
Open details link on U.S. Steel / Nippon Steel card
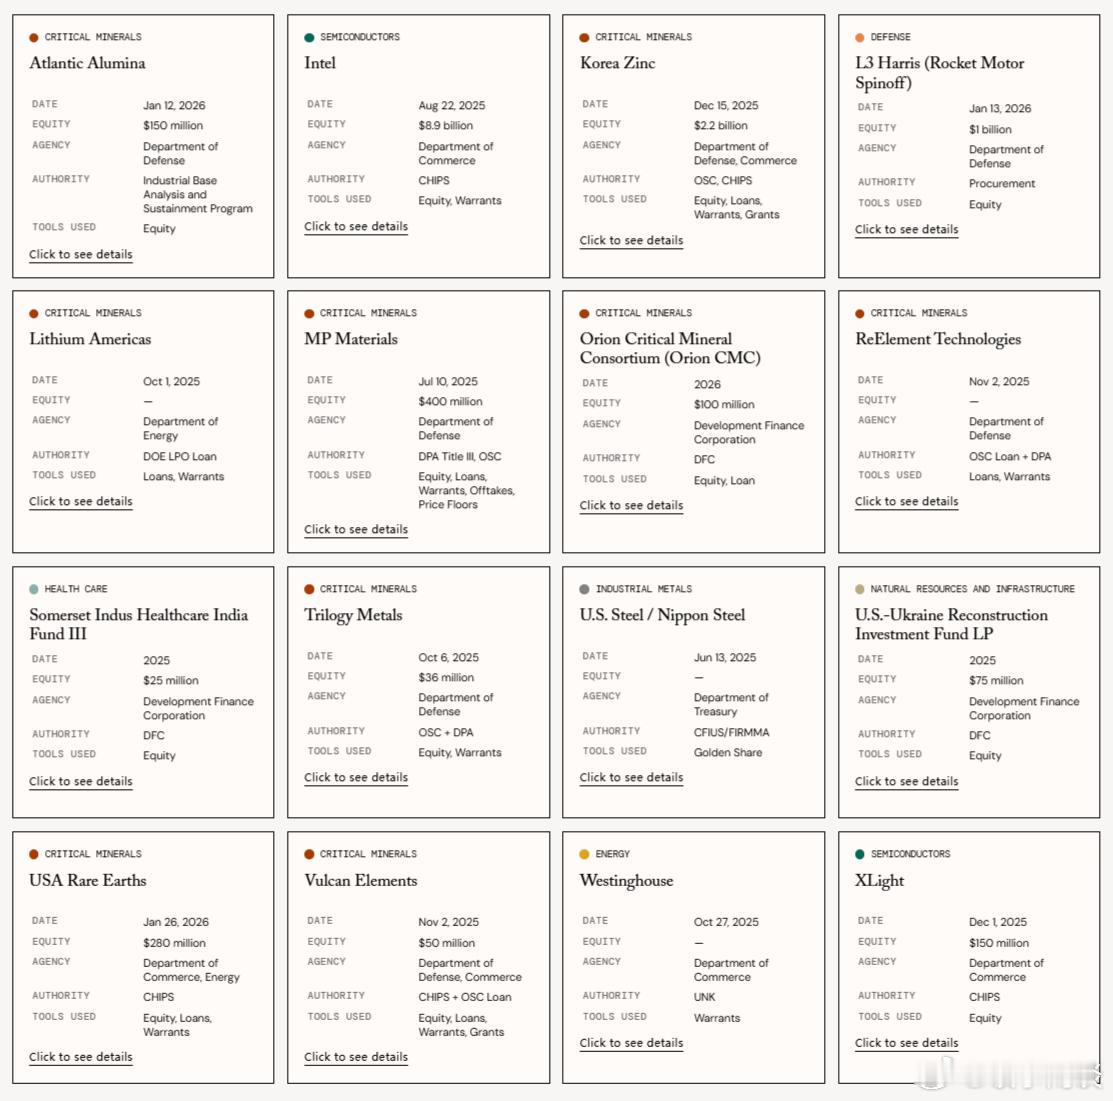[x=631, y=777]
